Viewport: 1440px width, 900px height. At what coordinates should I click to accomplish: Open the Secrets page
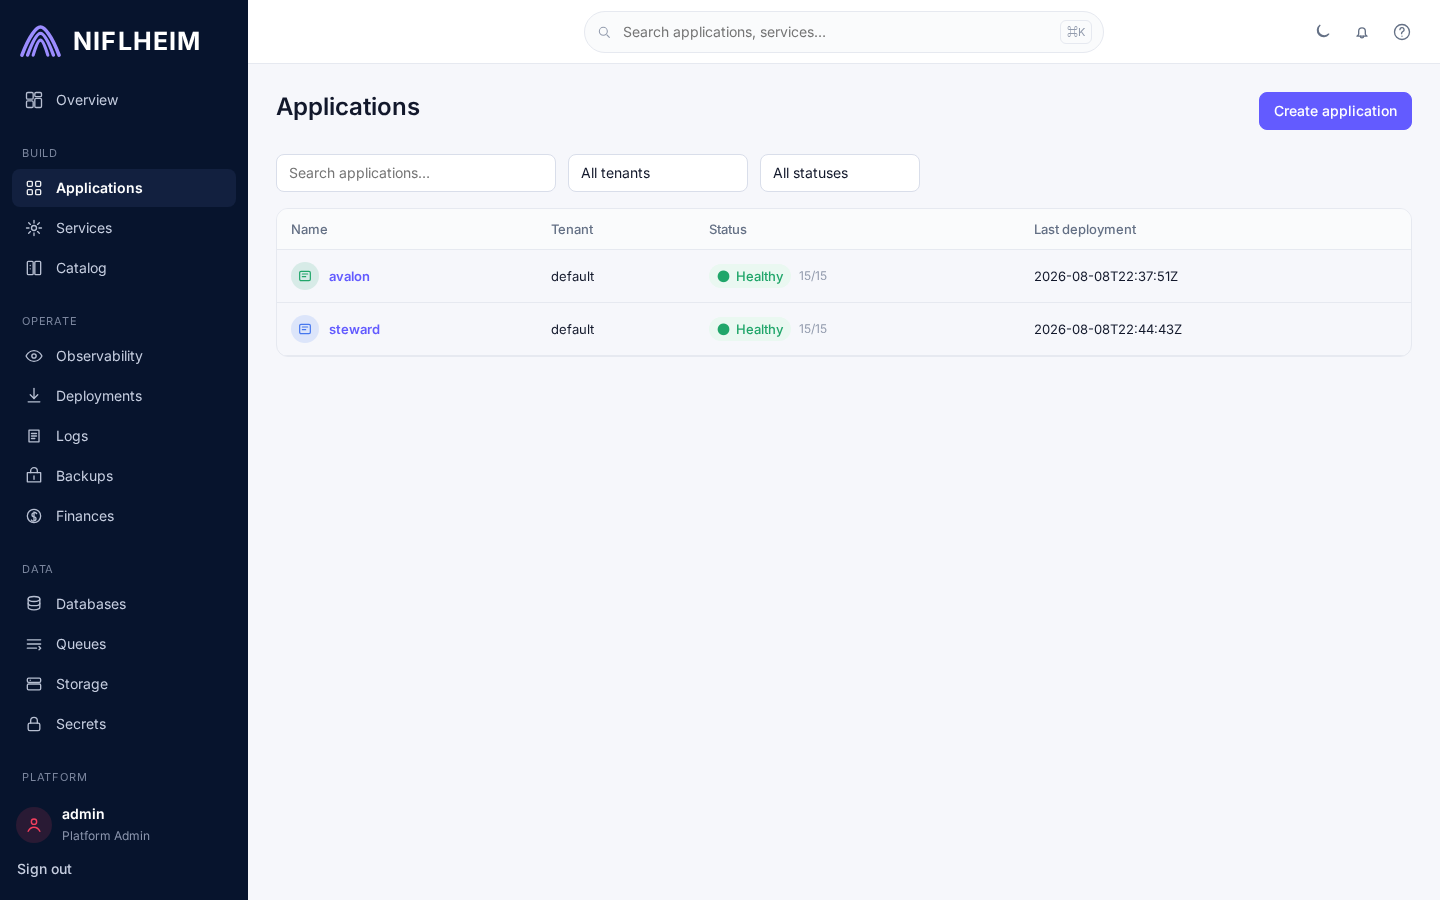(124, 724)
